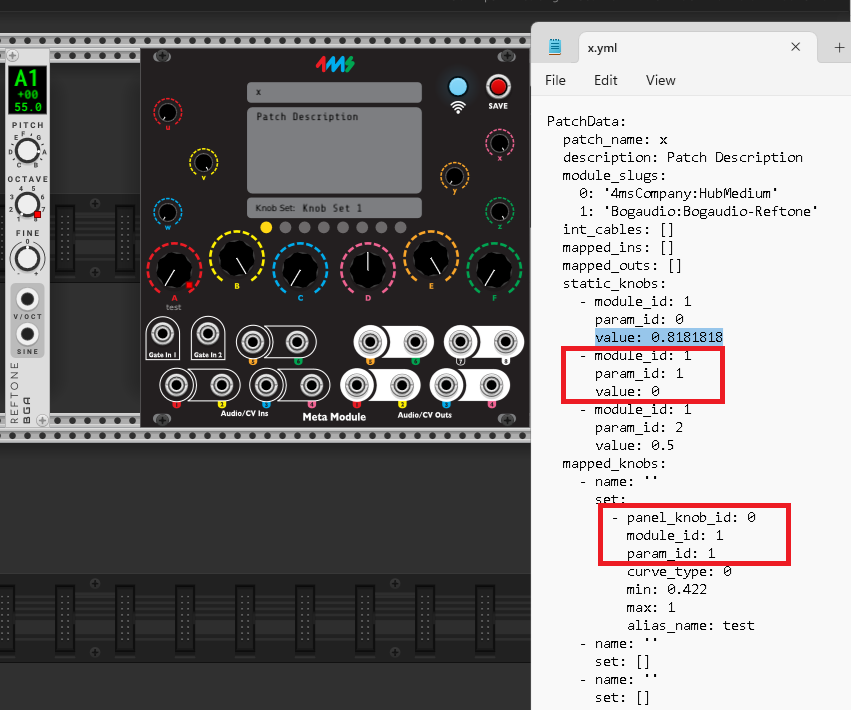Select the yellow first knob set button
The width and height of the screenshot is (851, 710).
(266, 228)
